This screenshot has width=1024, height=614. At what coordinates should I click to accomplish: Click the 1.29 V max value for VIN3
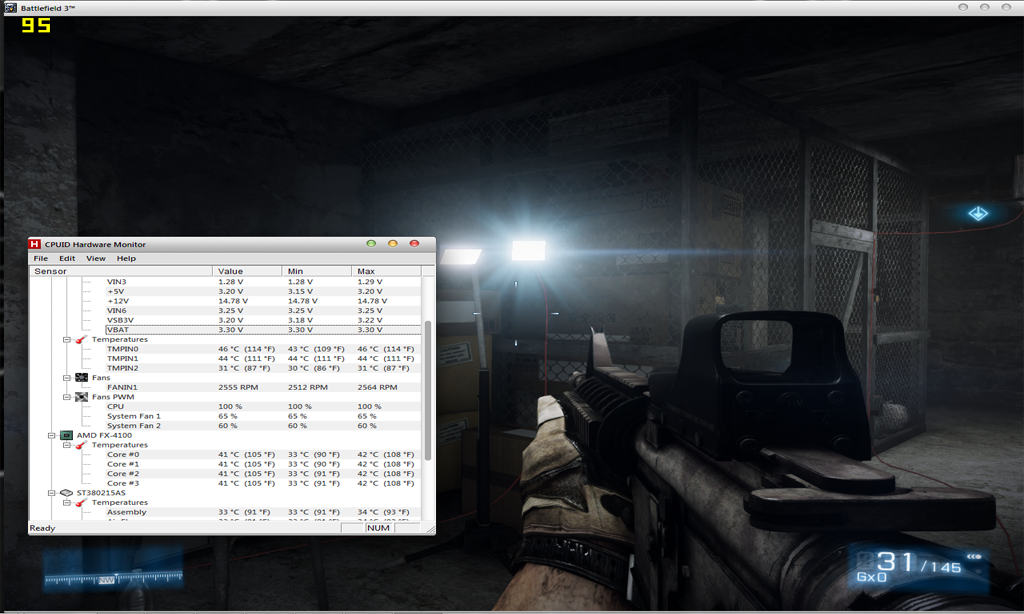tap(370, 282)
